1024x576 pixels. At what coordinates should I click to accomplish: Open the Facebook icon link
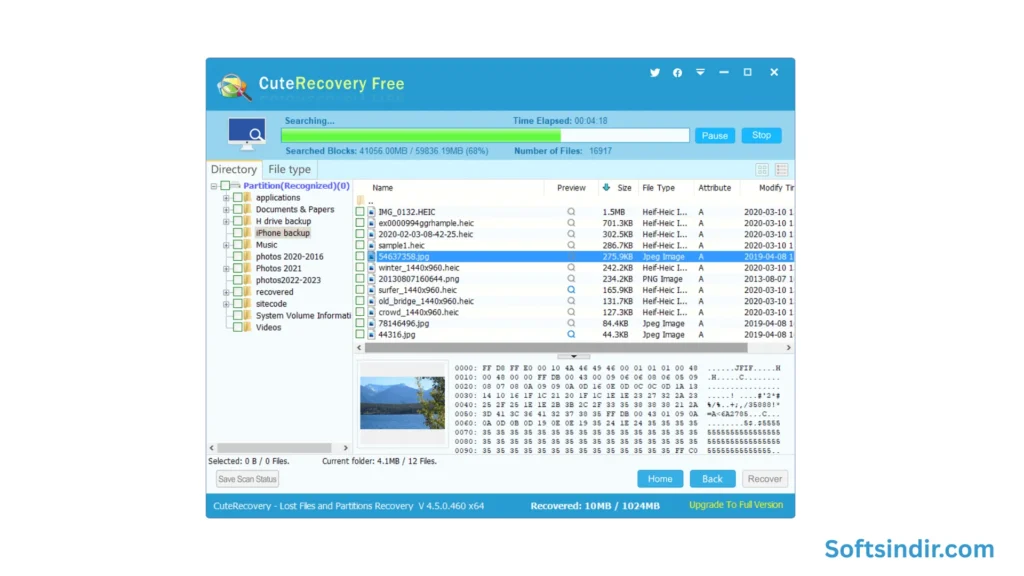click(678, 73)
